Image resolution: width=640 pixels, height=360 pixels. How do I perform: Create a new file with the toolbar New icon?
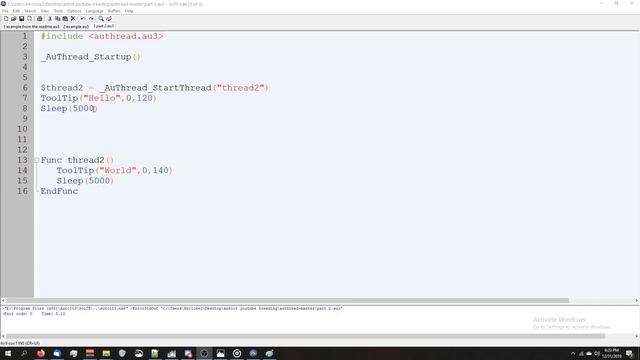click(x=6, y=19)
